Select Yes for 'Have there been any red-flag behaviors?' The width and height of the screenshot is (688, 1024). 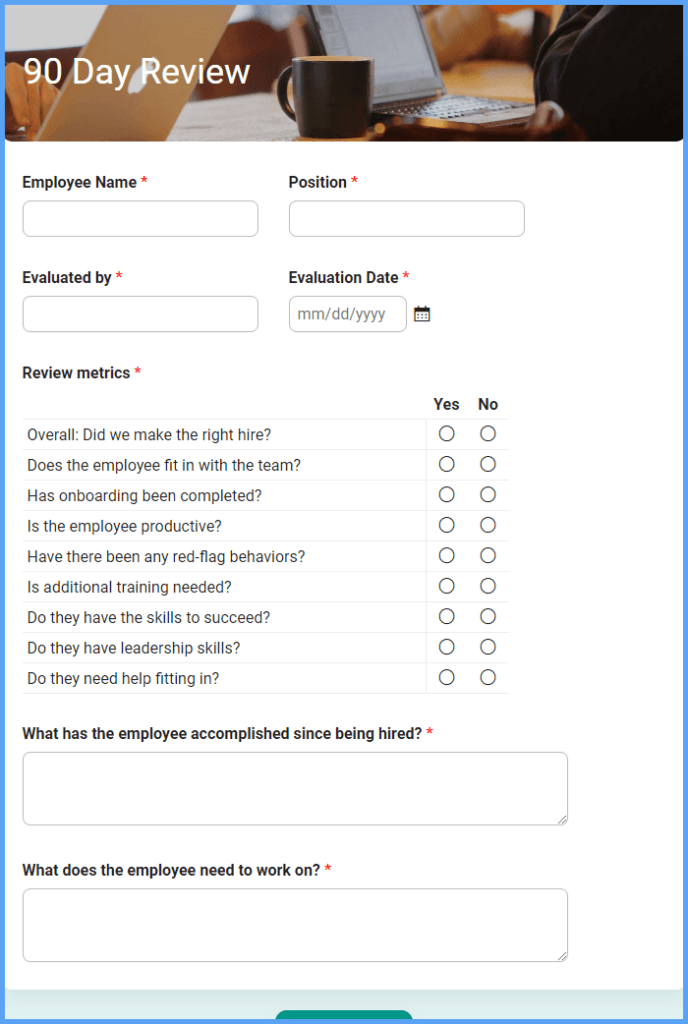coord(446,555)
